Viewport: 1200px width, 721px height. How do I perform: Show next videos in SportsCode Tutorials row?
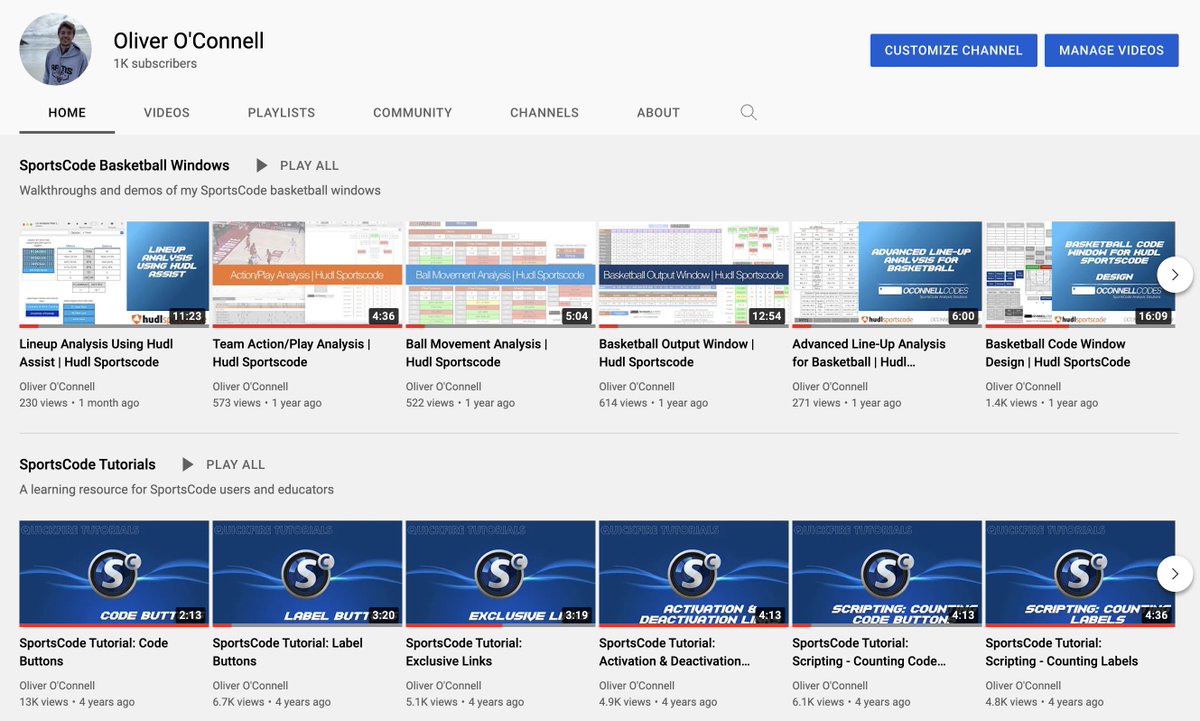[x=1175, y=573]
